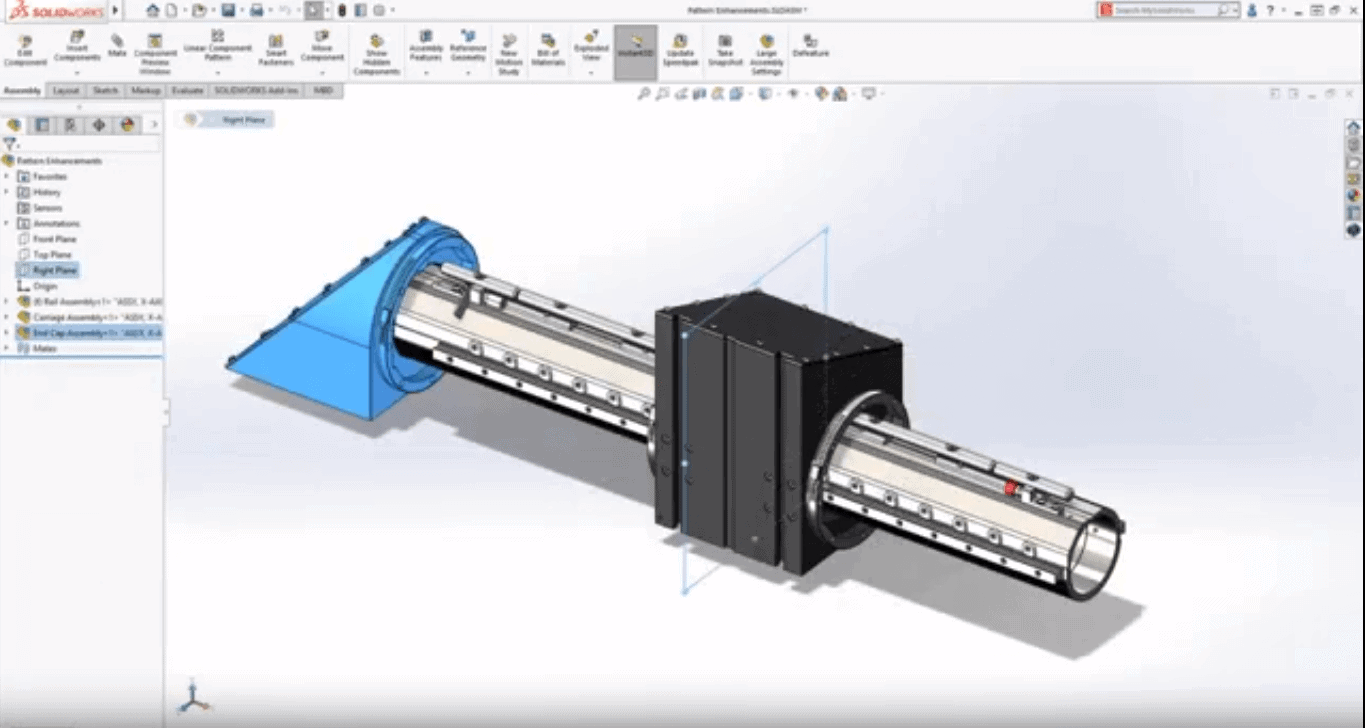Open Large Assembly Settings
The width and height of the screenshot is (1365, 728).
click(x=767, y=54)
